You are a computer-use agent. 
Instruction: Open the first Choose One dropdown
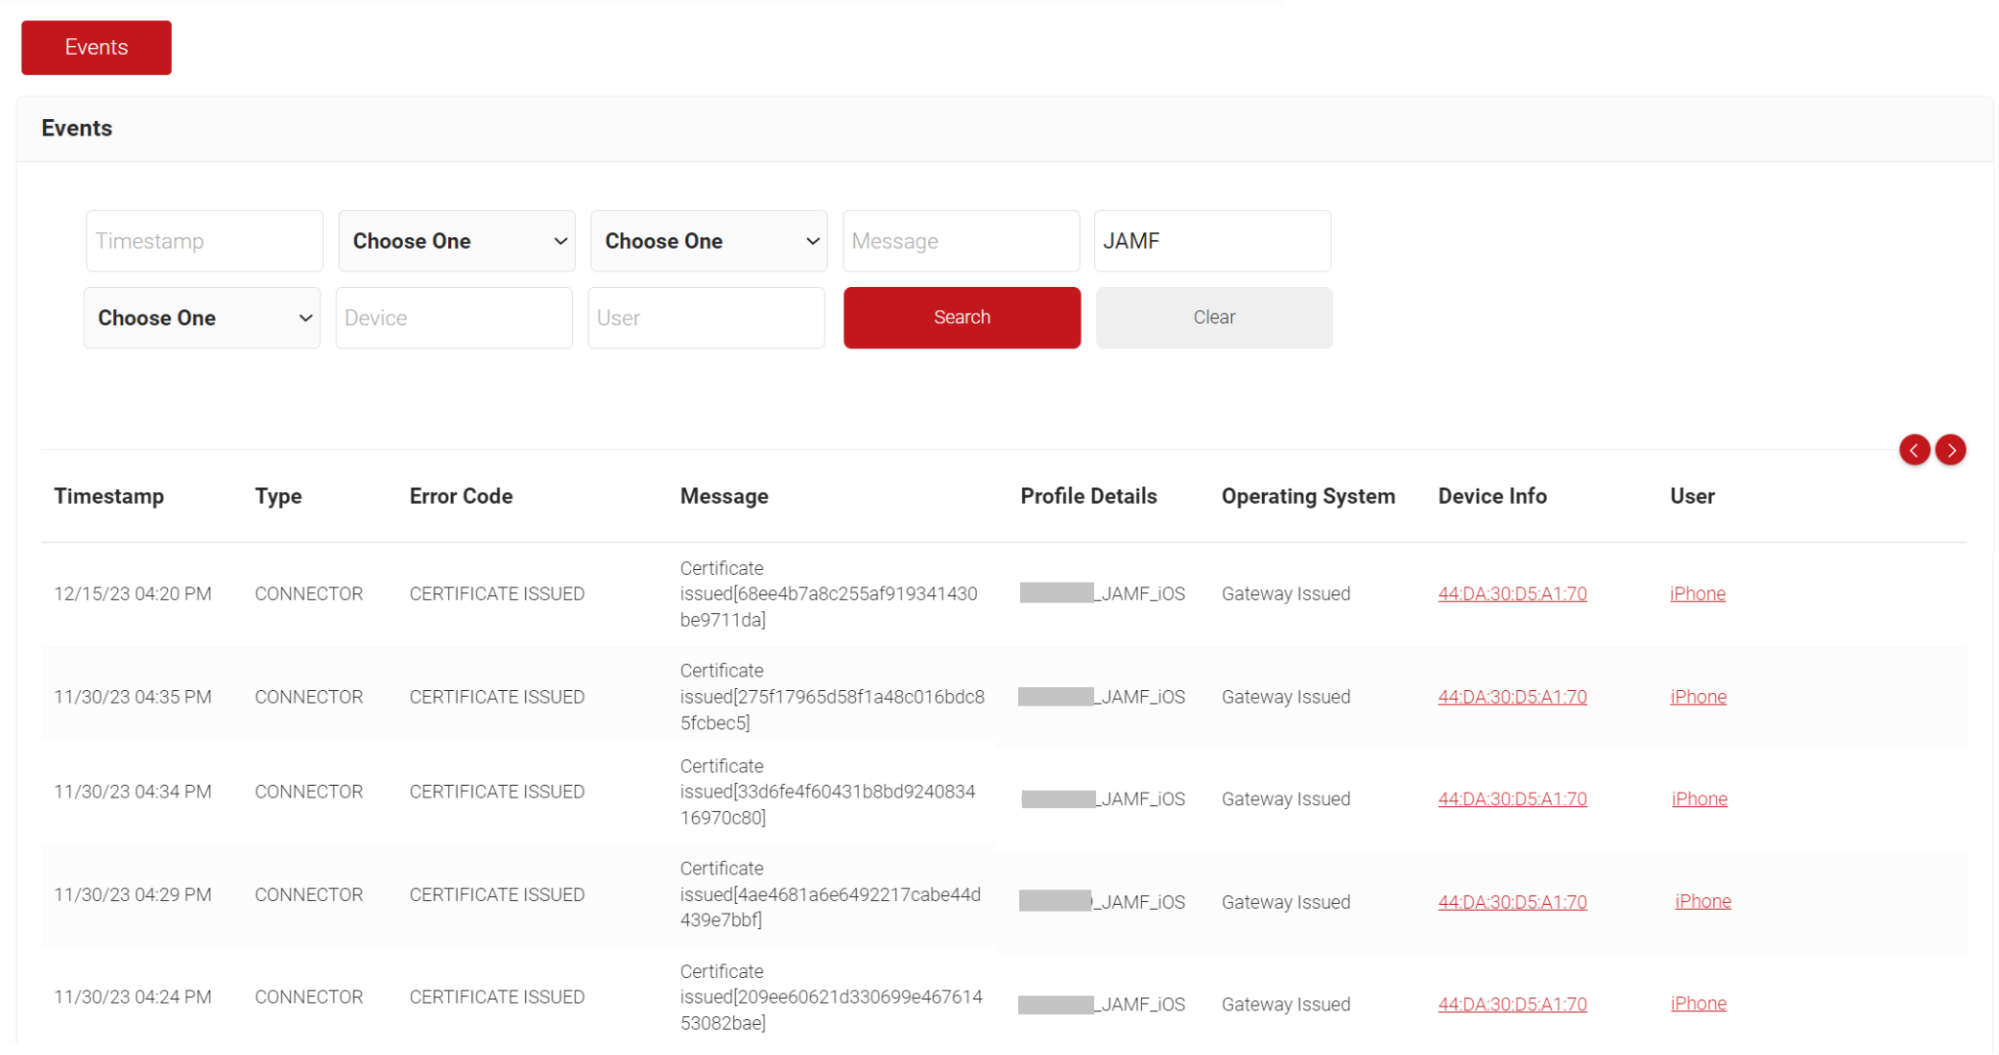(457, 241)
